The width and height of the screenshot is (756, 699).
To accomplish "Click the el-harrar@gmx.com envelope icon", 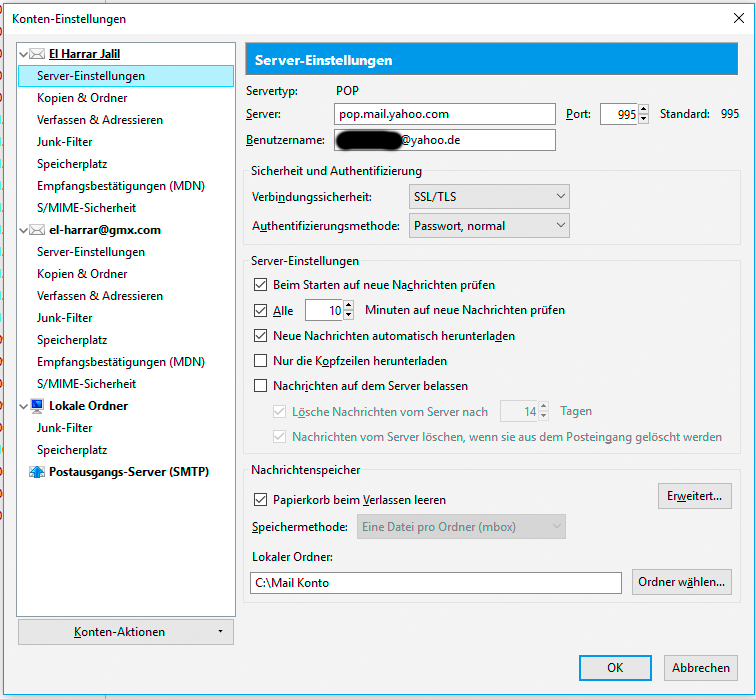I will pyautogui.click(x=38, y=230).
